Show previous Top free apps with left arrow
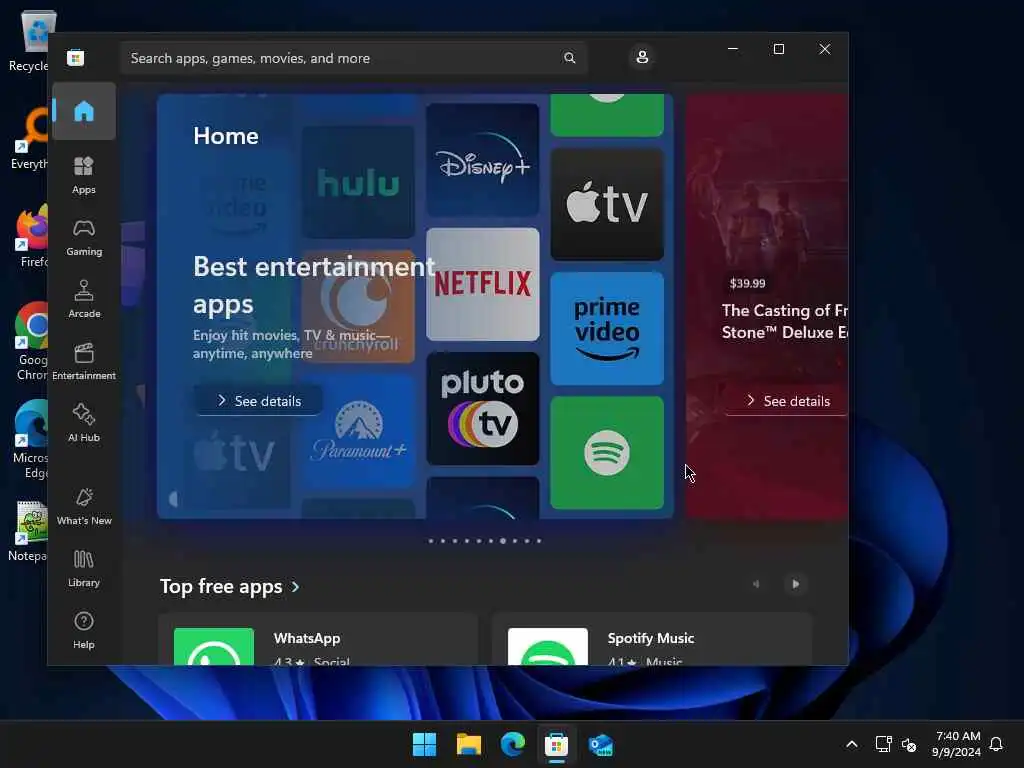This screenshot has height=768, width=1024. (756, 584)
